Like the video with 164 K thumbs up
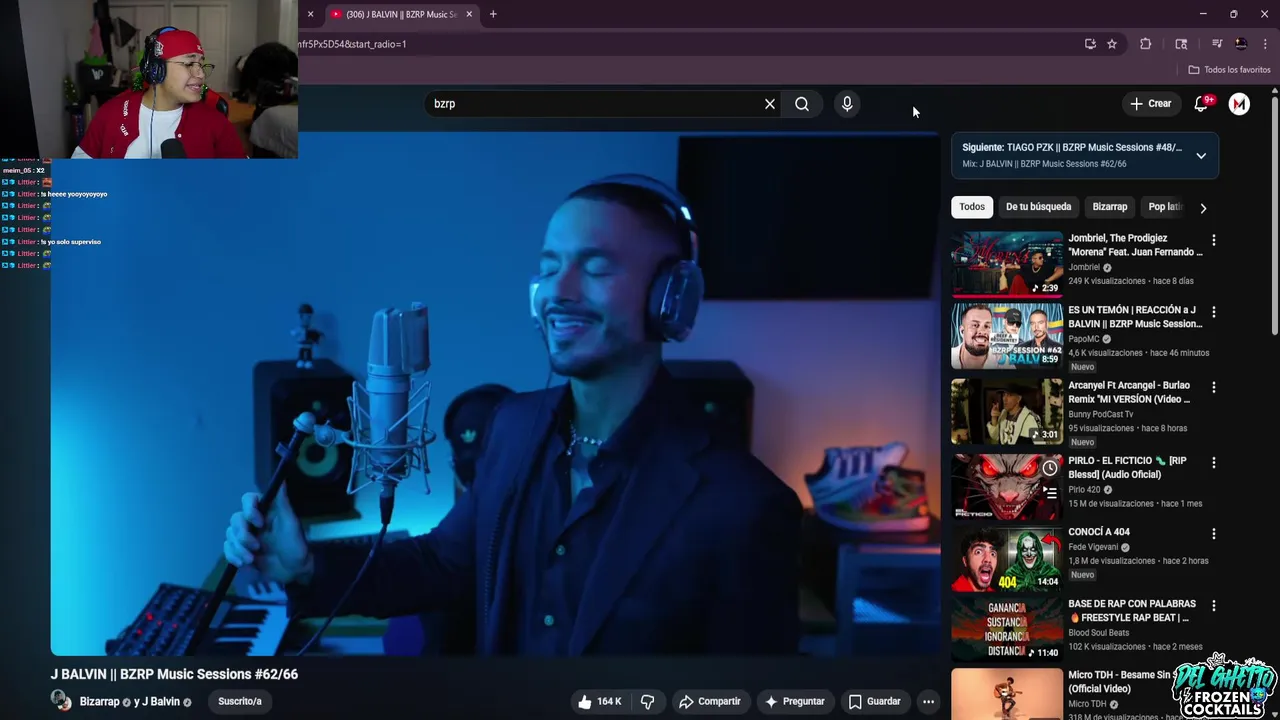 tap(599, 702)
